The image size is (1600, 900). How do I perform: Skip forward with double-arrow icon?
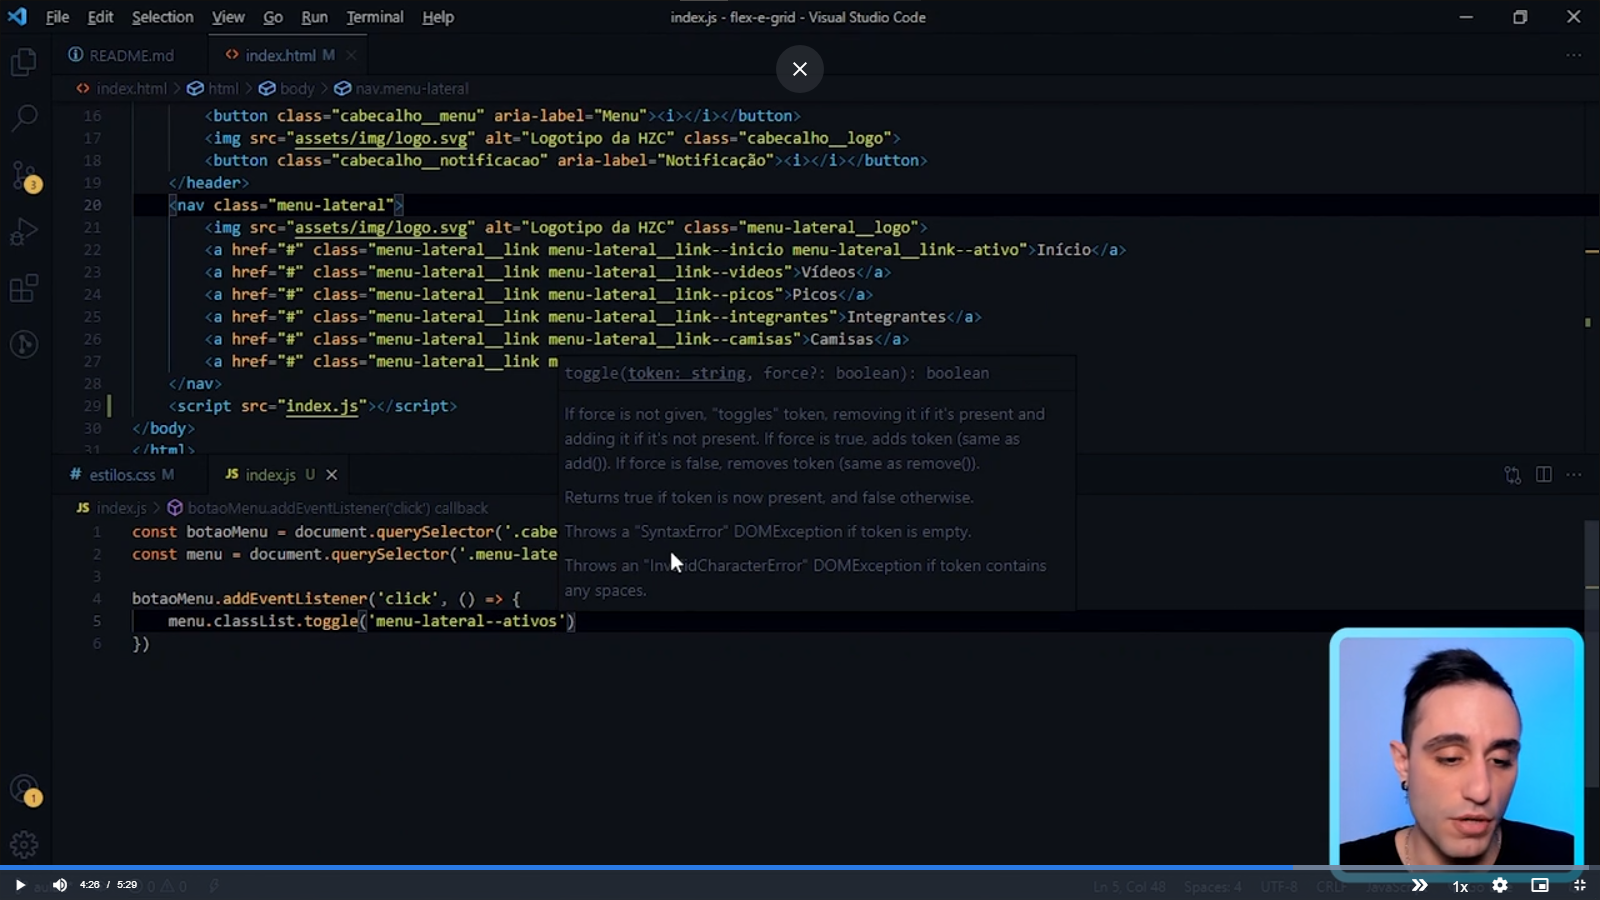pyautogui.click(x=1419, y=885)
